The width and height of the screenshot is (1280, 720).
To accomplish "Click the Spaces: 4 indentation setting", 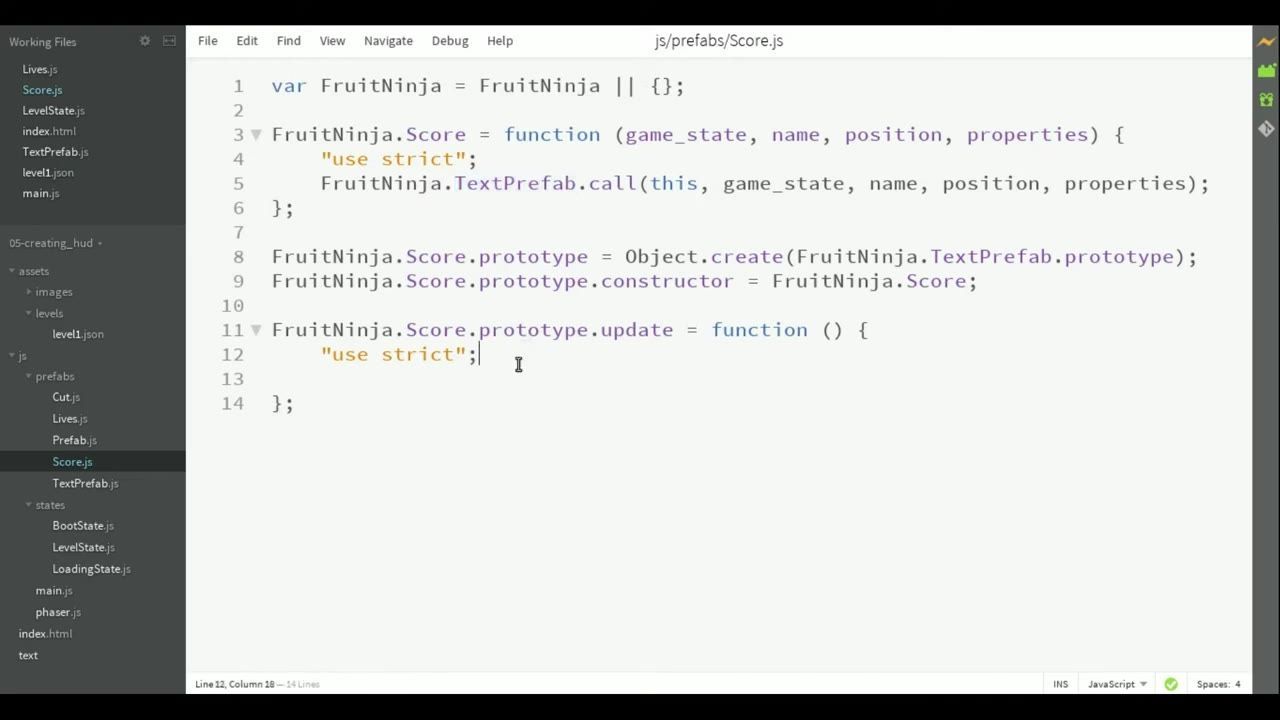I will click(1218, 684).
